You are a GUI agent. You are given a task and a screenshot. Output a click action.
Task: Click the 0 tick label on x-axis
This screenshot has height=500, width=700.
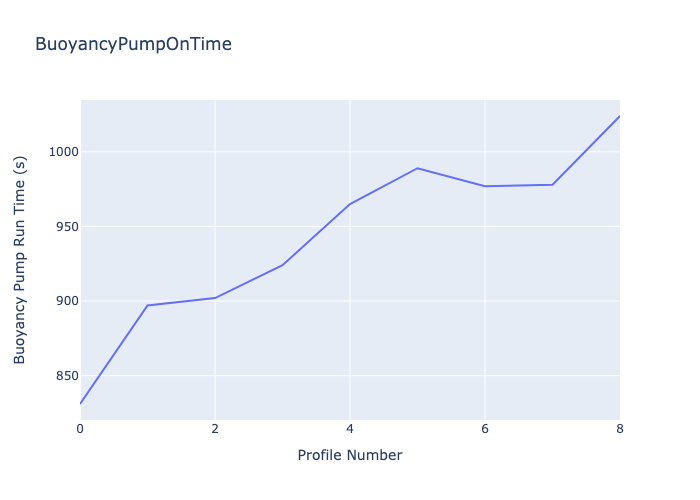pyautogui.click(x=81, y=428)
